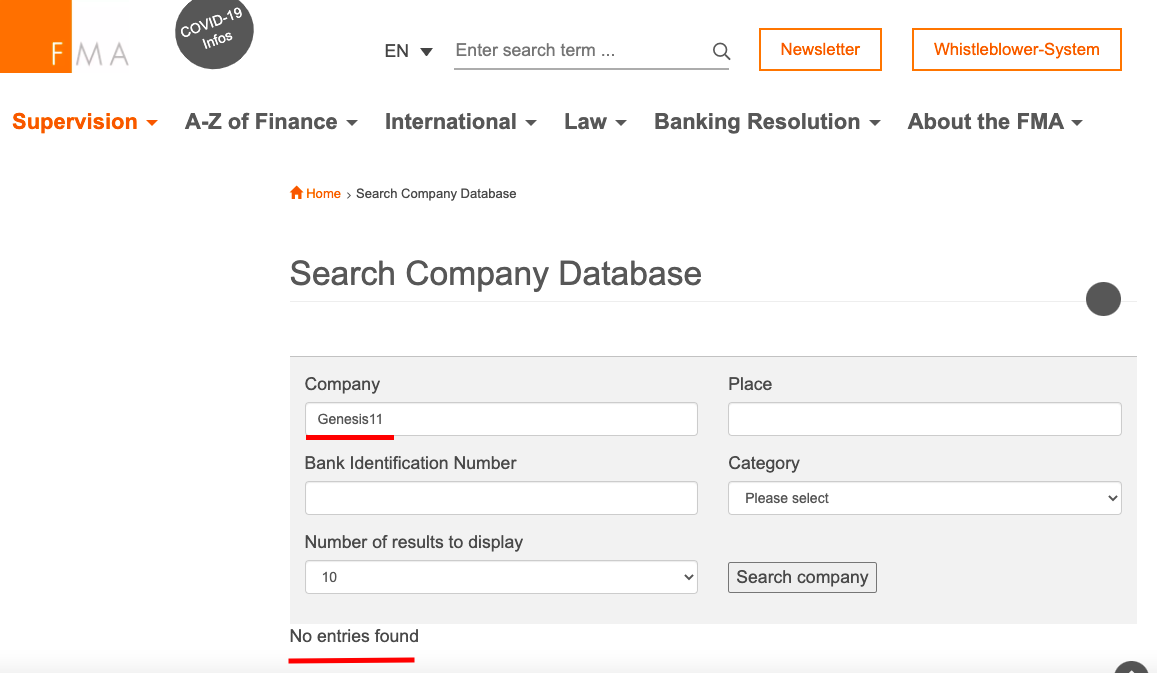Image resolution: width=1157 pixels, height=673 pixels.
Task: Open the Number of results dropdown
Action: [x=501, y=577]
